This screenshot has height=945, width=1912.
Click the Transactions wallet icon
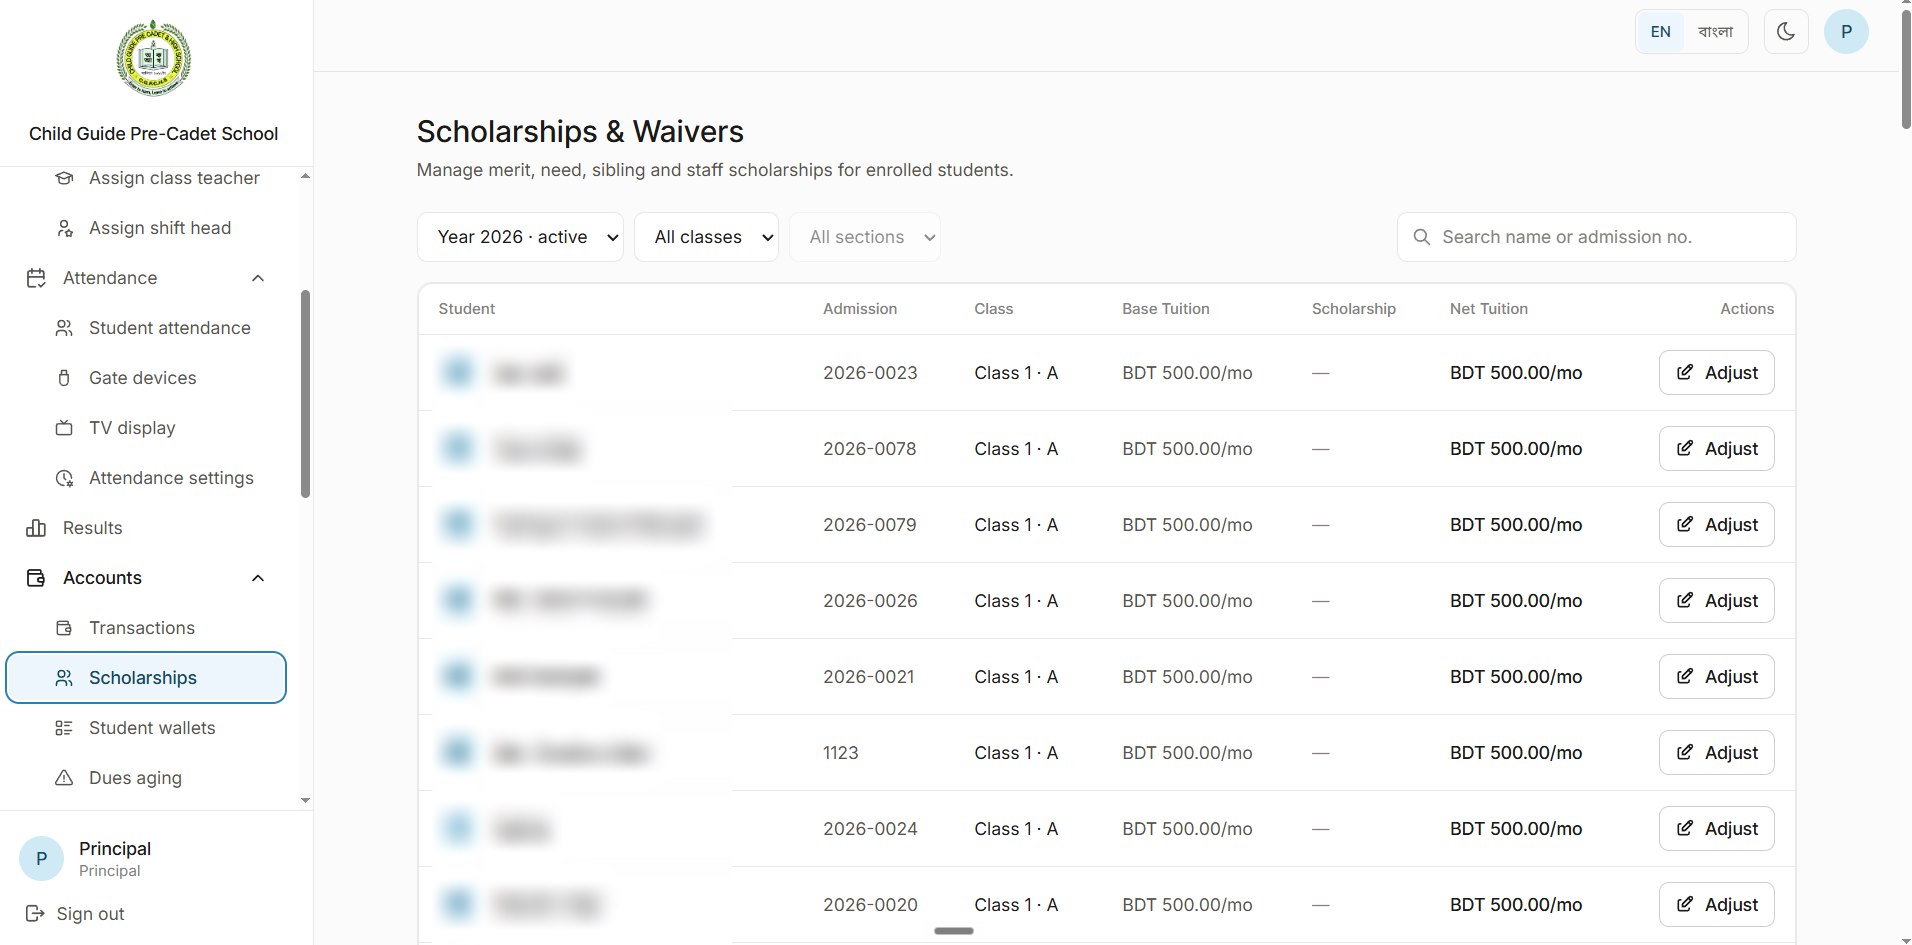click(x=64, y=628)
